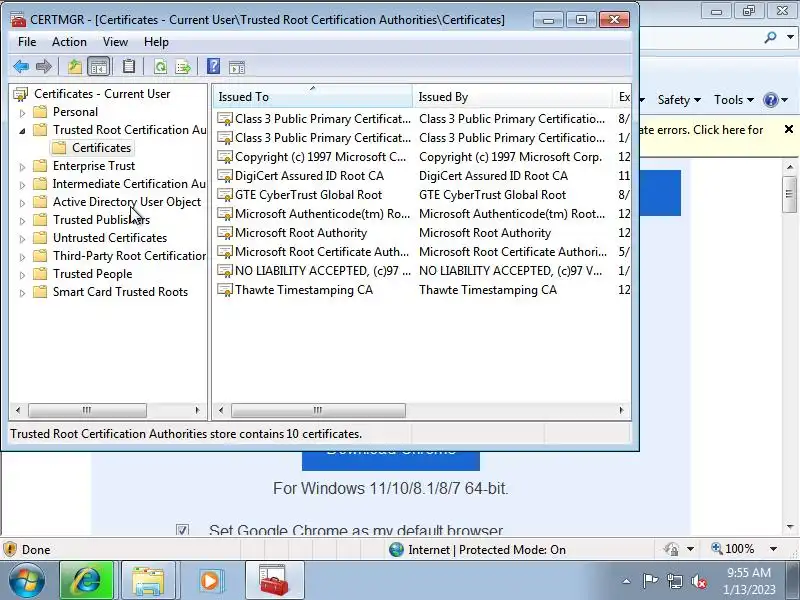Open the Action menu in CERTMGR
The image size is (800, 600).
tap(69, 42)
